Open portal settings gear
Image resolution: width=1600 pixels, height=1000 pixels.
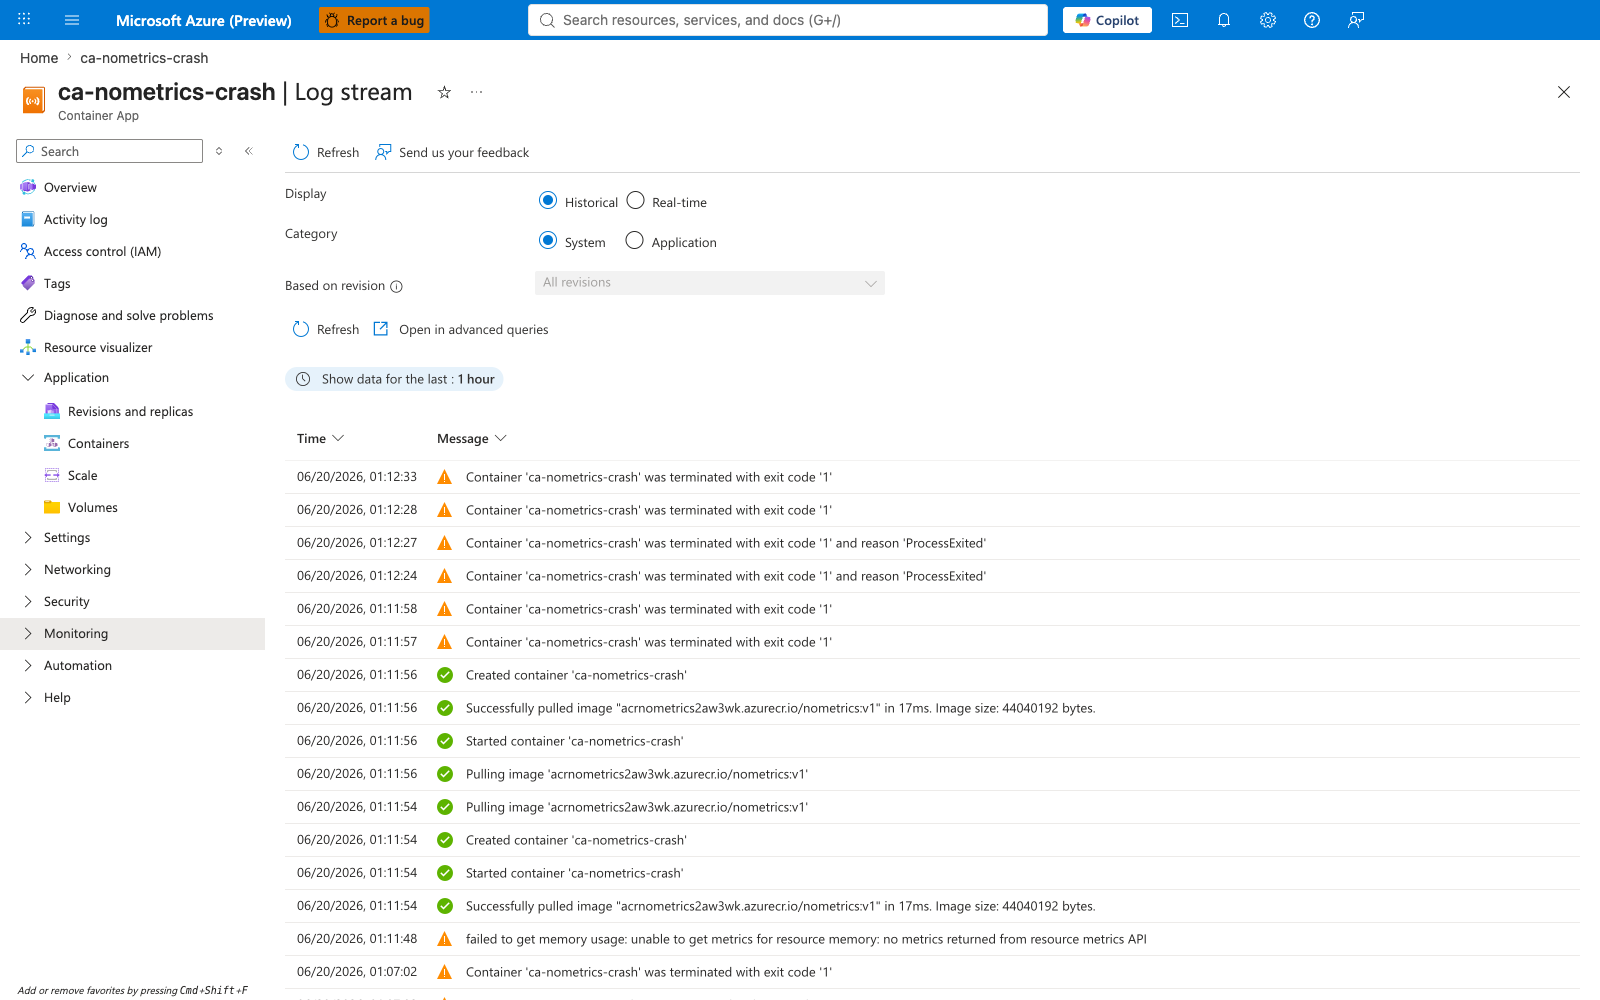1268,20
